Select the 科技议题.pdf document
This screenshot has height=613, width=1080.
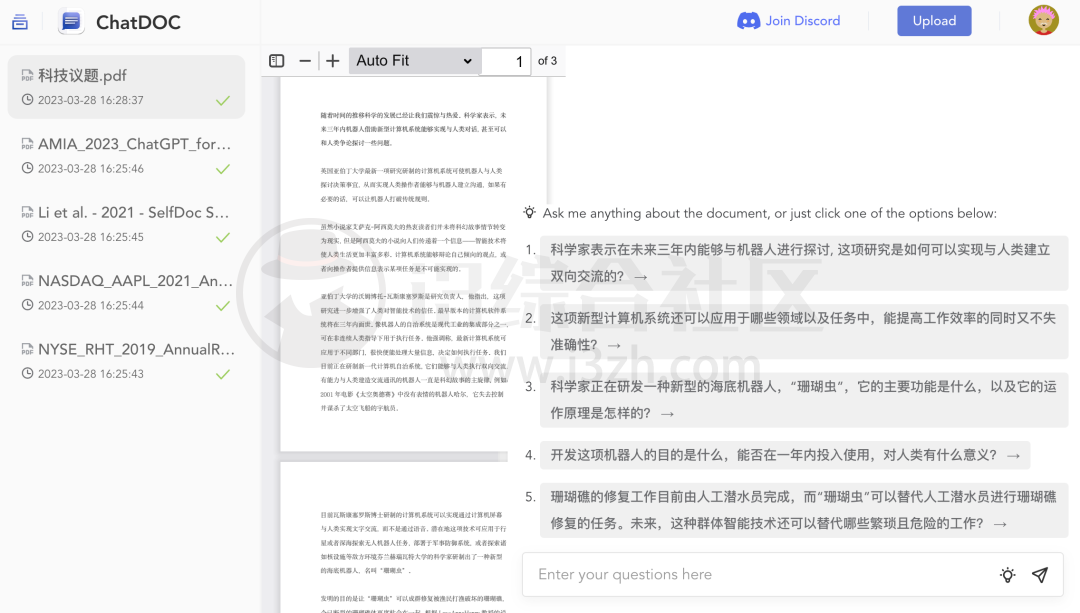click(x=126, y=87)
